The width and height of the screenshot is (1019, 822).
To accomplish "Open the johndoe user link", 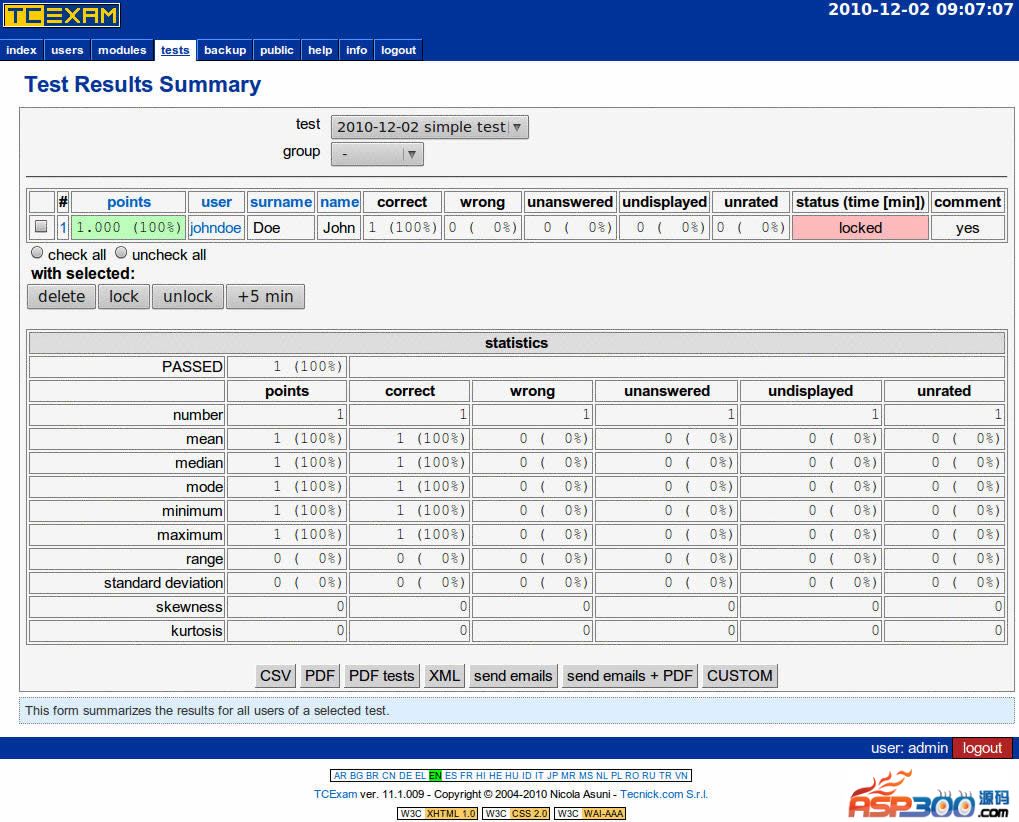I will [216, 228].
